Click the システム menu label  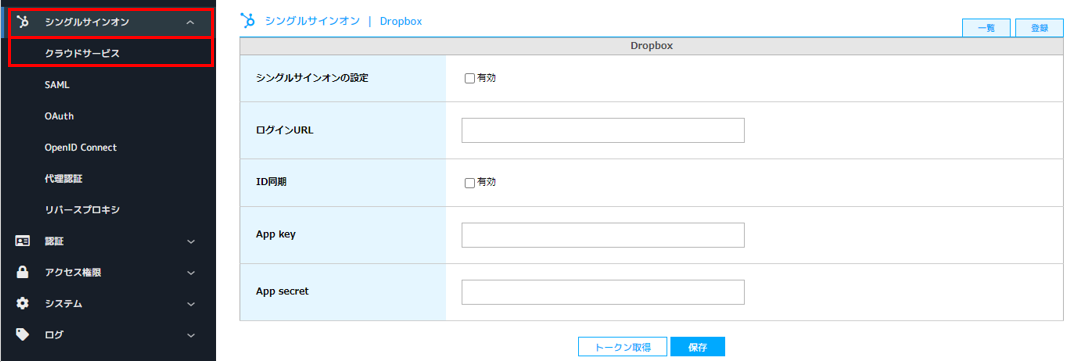(x=63, y=304)
